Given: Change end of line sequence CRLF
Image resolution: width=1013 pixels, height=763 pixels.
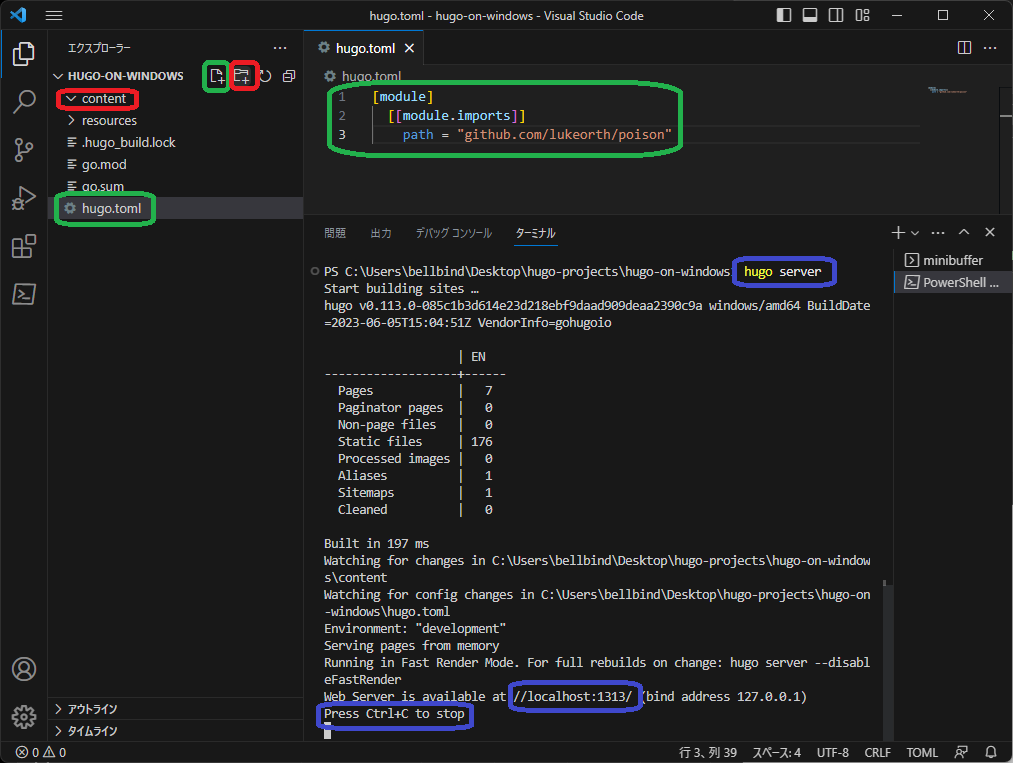Looking at the screenshot, I should click(x=877, y=753).
